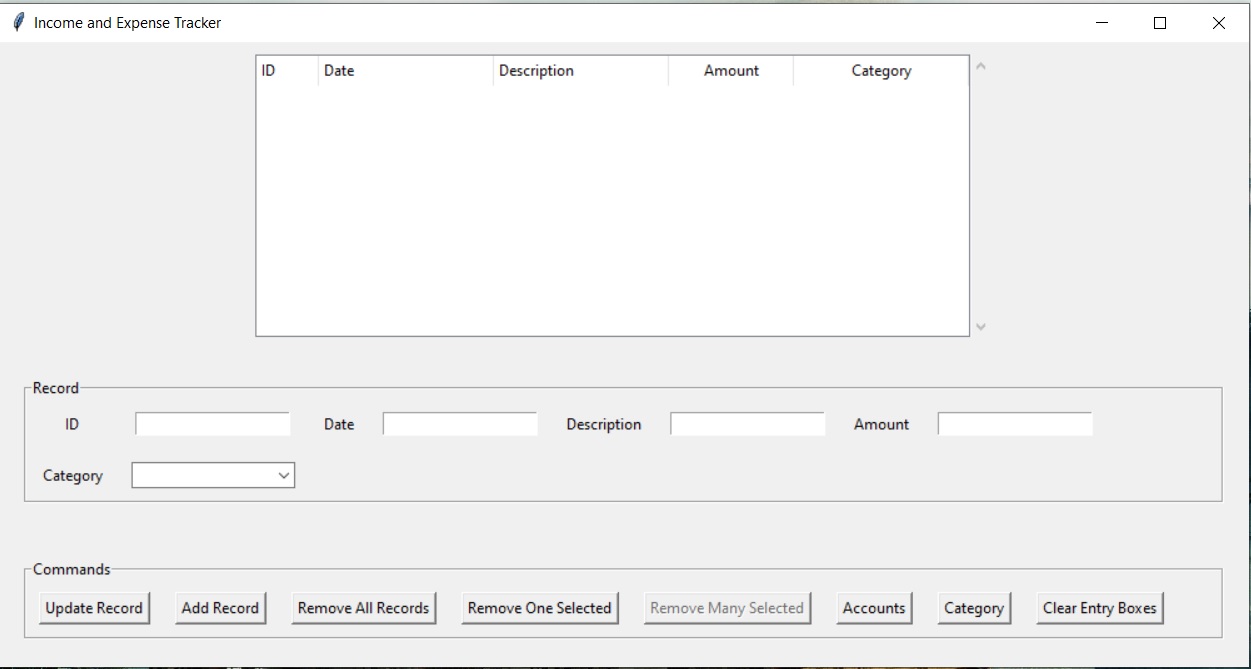The image size is (1251, 669).
Task: Click the Description column header
Action: click(580, 71)
